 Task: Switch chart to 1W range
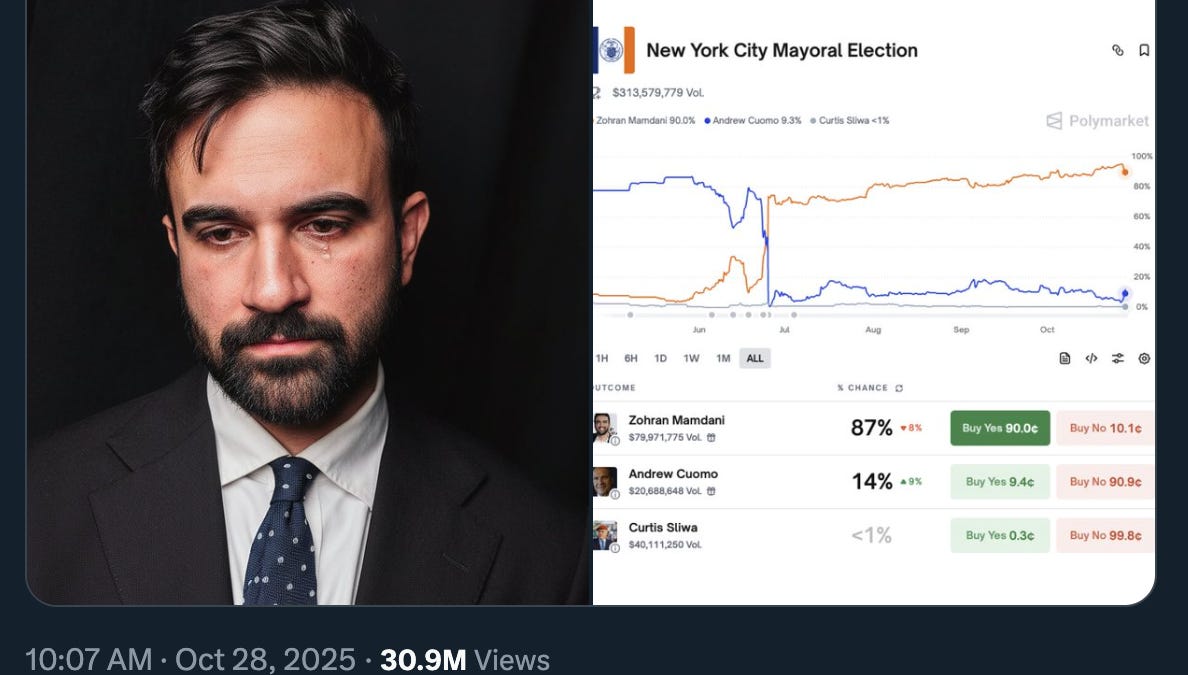(692, 358)
